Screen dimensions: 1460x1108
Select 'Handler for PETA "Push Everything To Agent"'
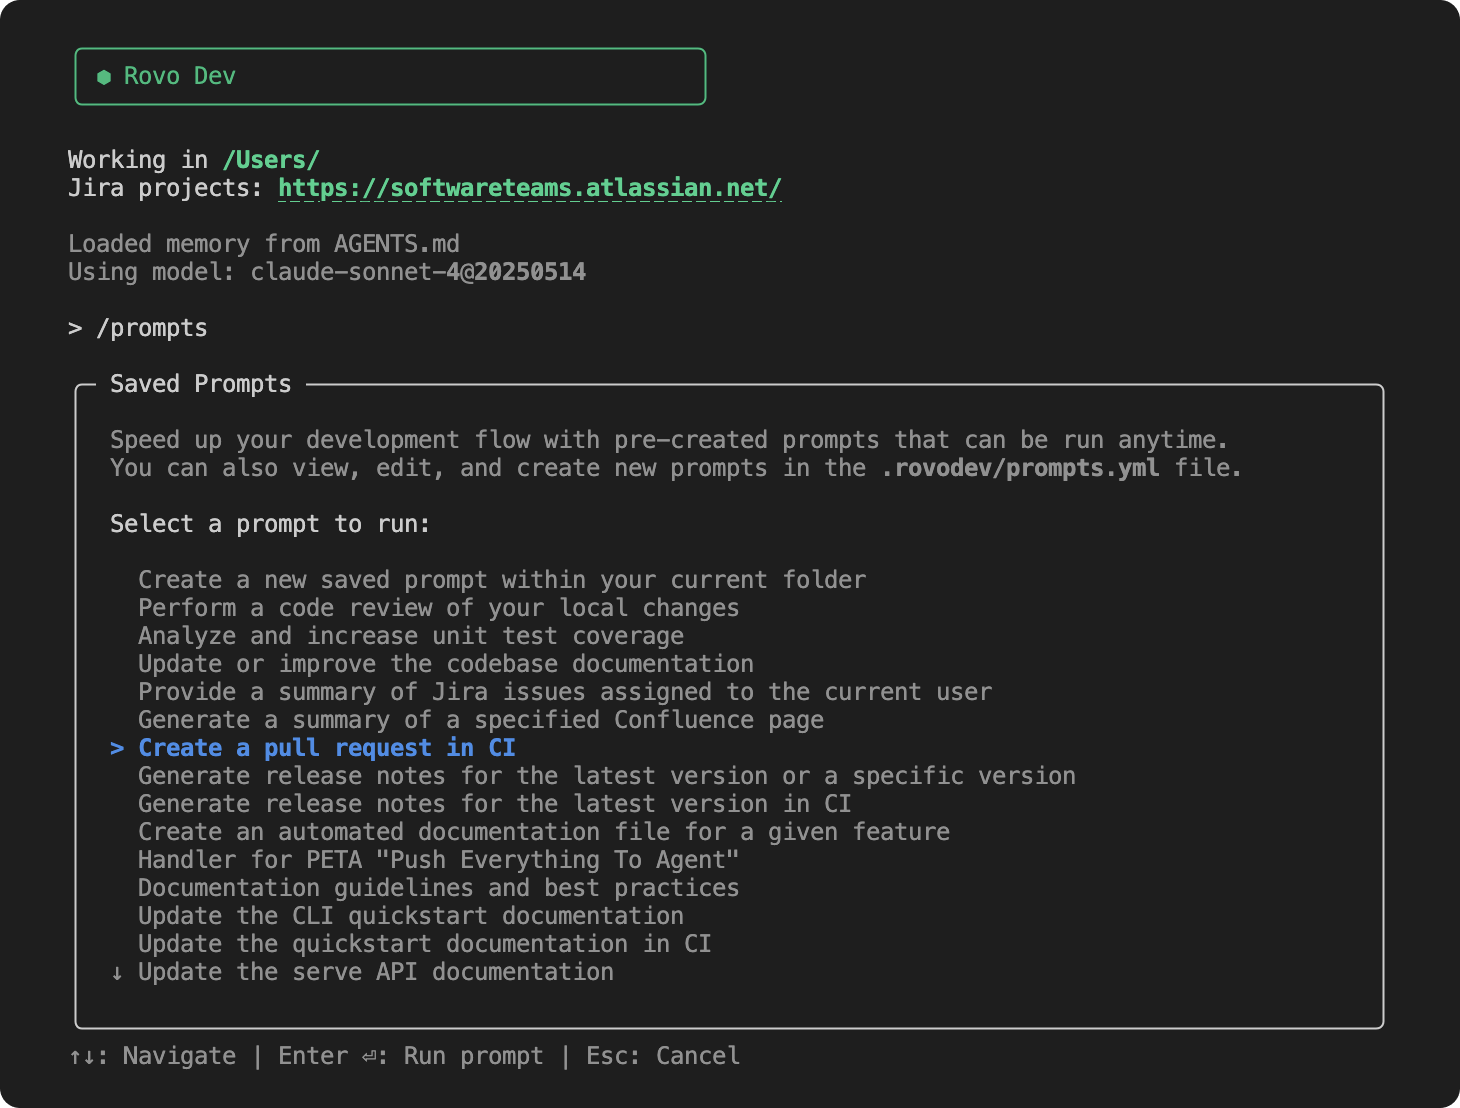tap(438, 860)
